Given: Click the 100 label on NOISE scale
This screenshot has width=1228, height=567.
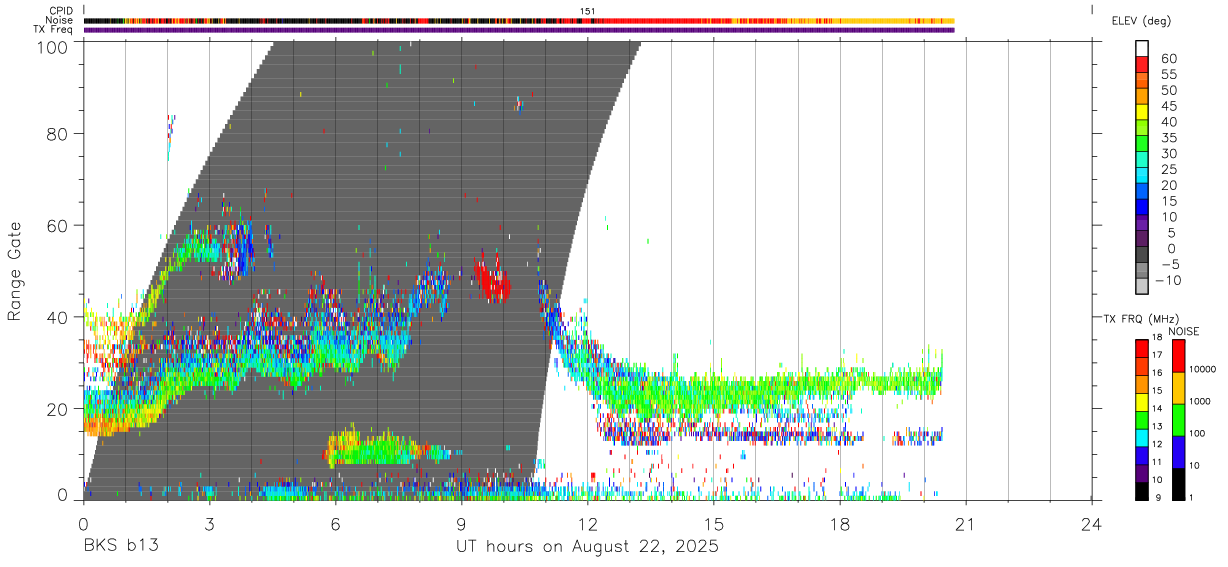Looking at the screenshot, I should pos(1198,433).
